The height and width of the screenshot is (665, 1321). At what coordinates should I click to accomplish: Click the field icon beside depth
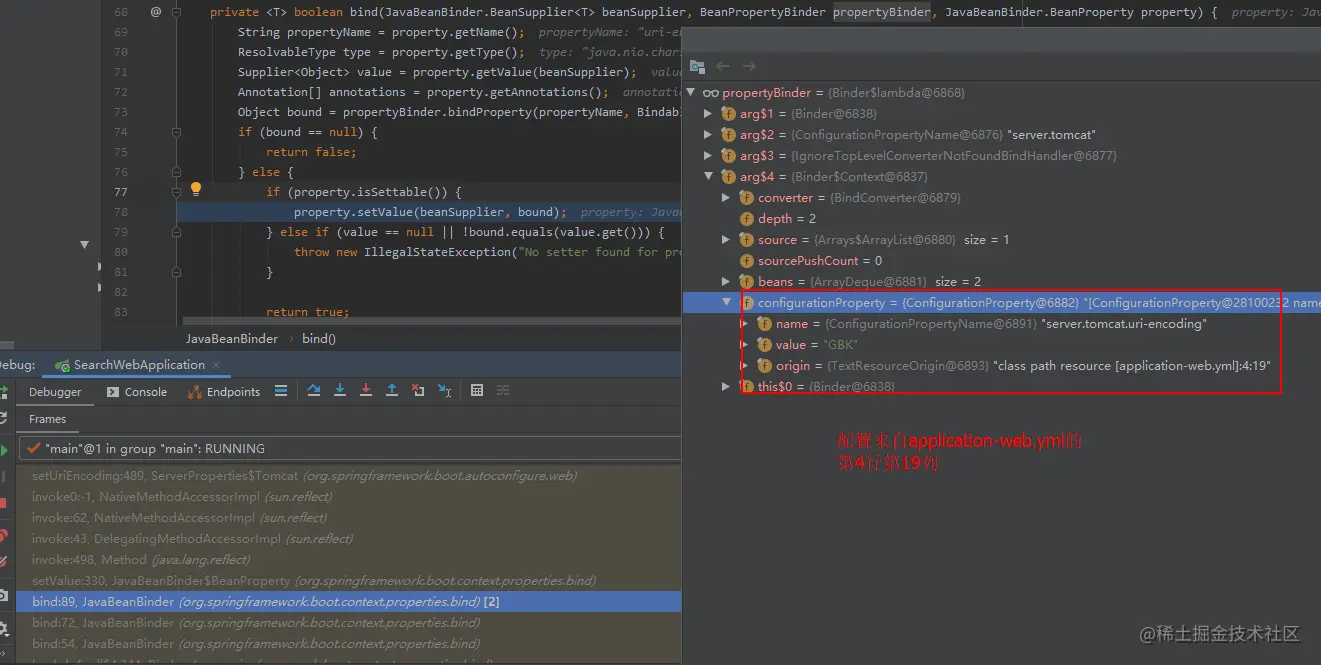click(x=746, y=219)
